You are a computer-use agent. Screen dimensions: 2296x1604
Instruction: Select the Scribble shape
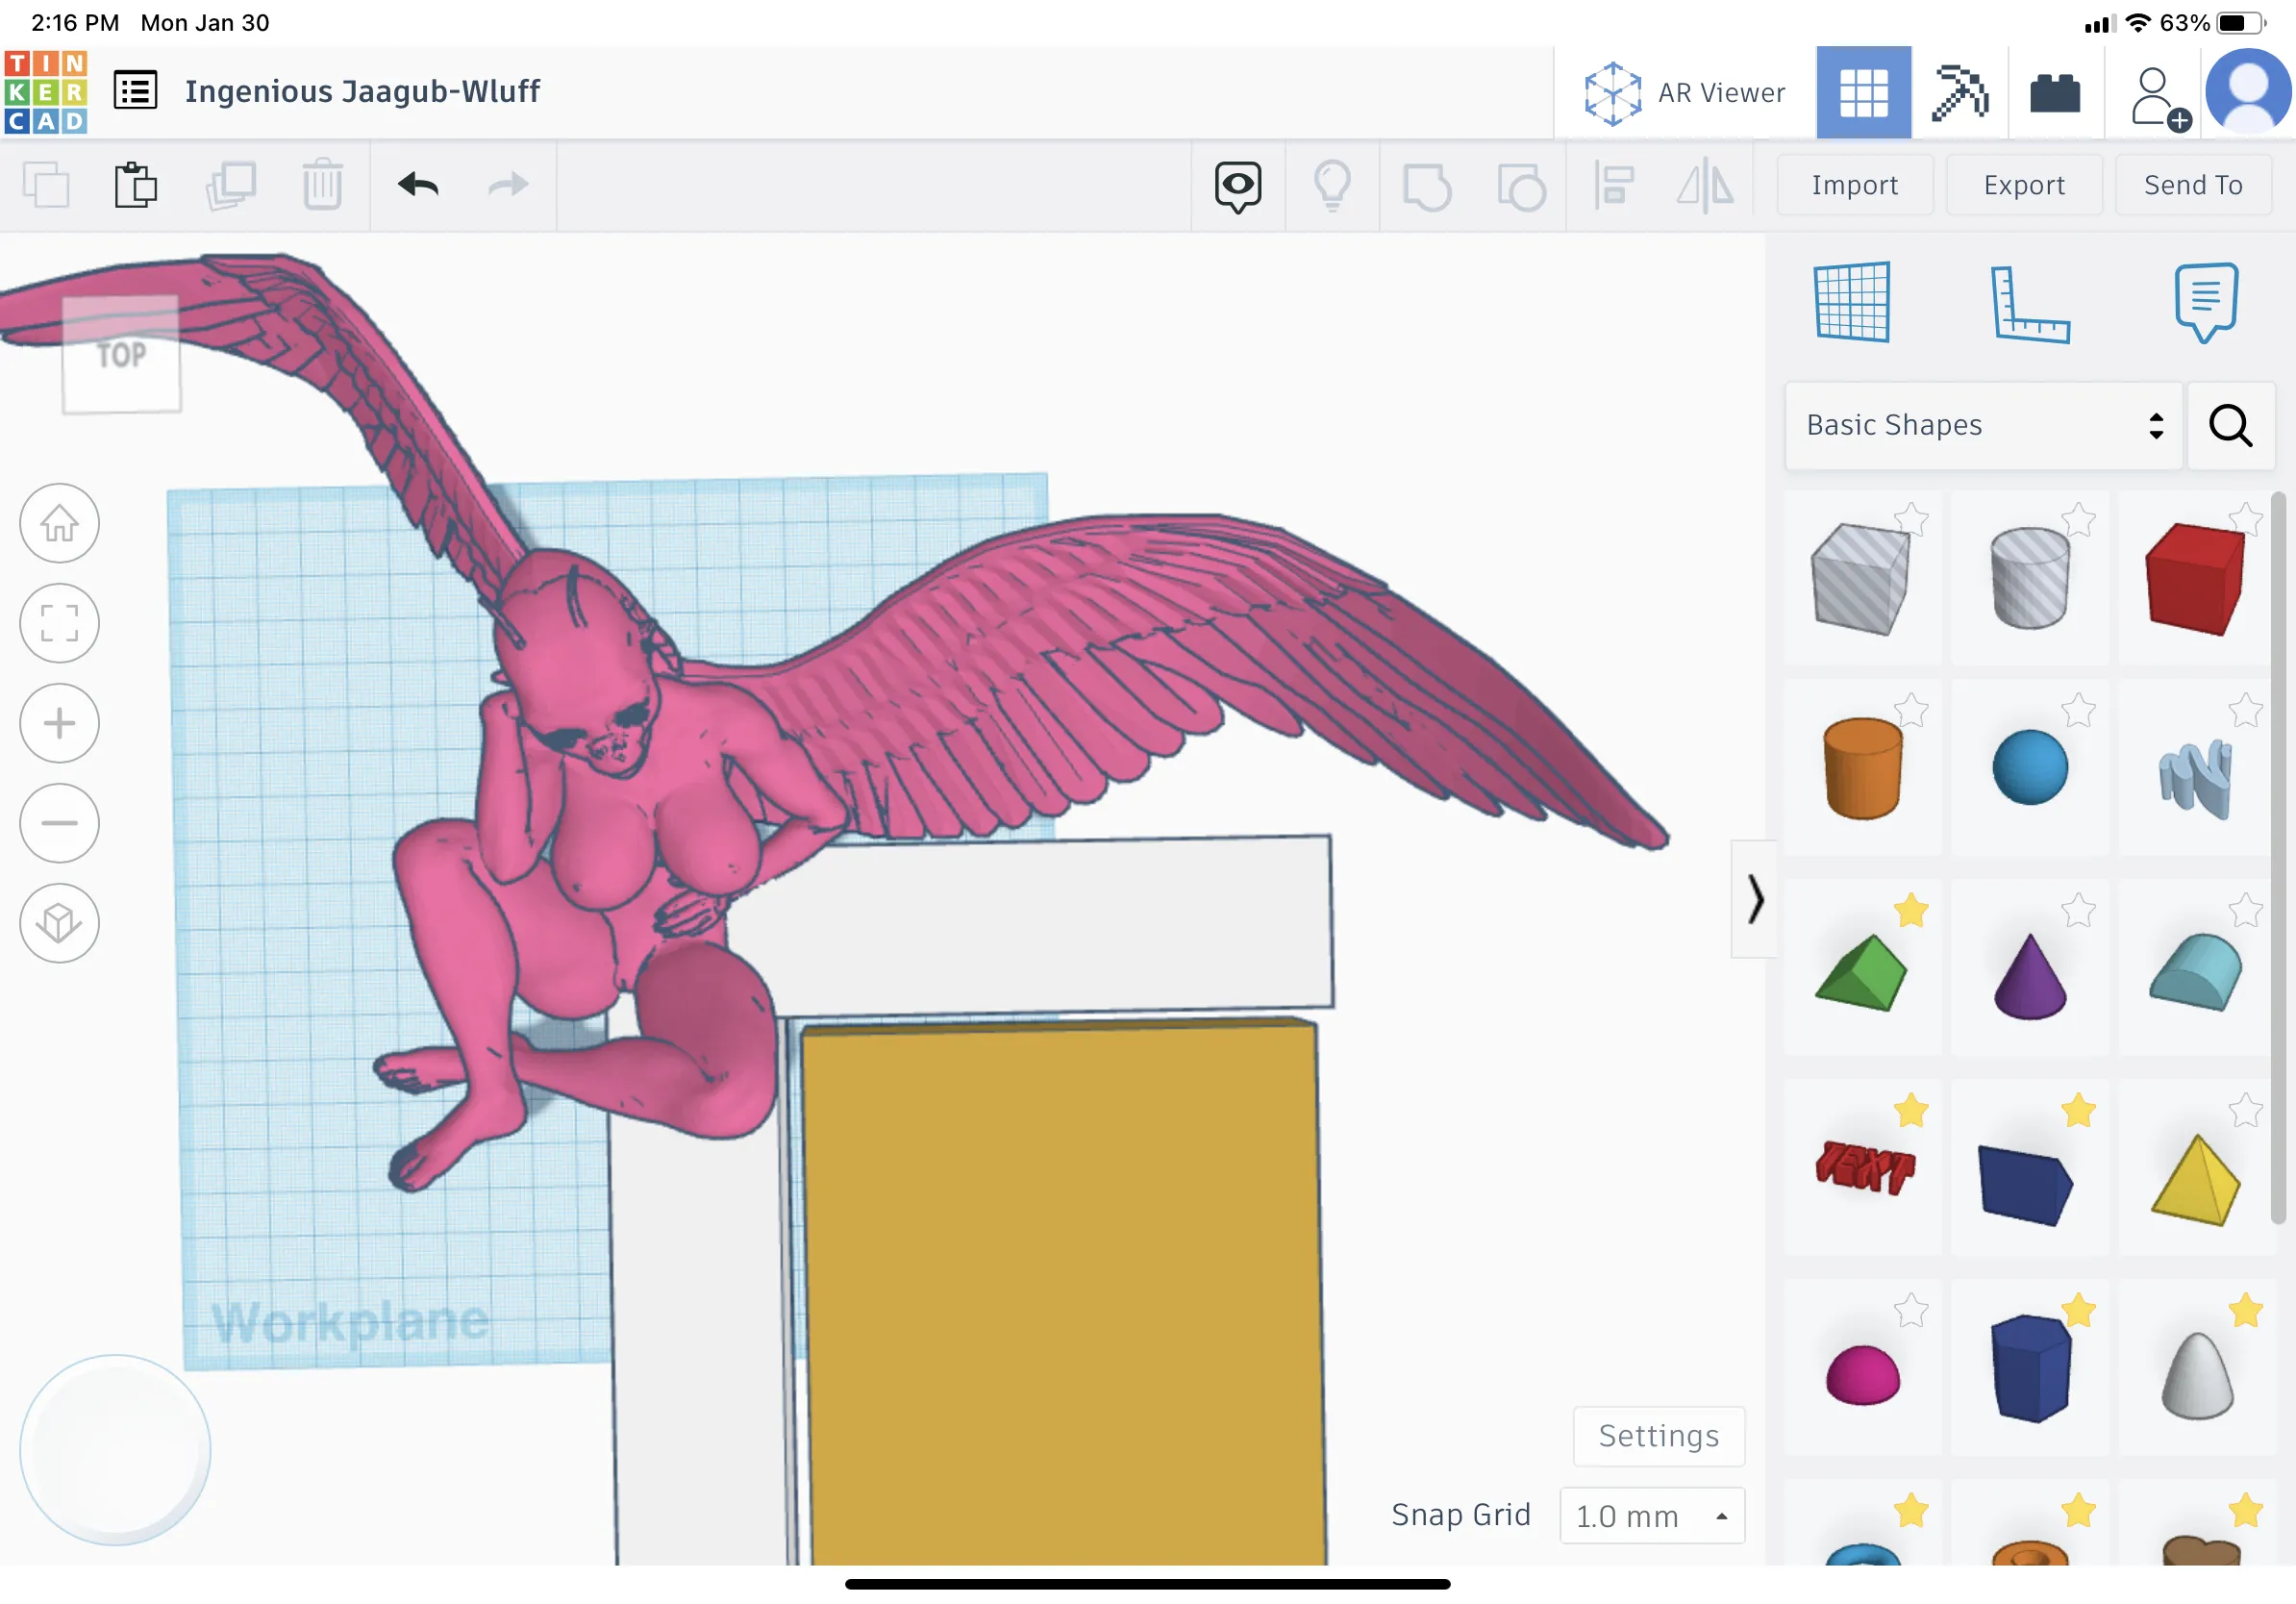[x=2195, y=778]
